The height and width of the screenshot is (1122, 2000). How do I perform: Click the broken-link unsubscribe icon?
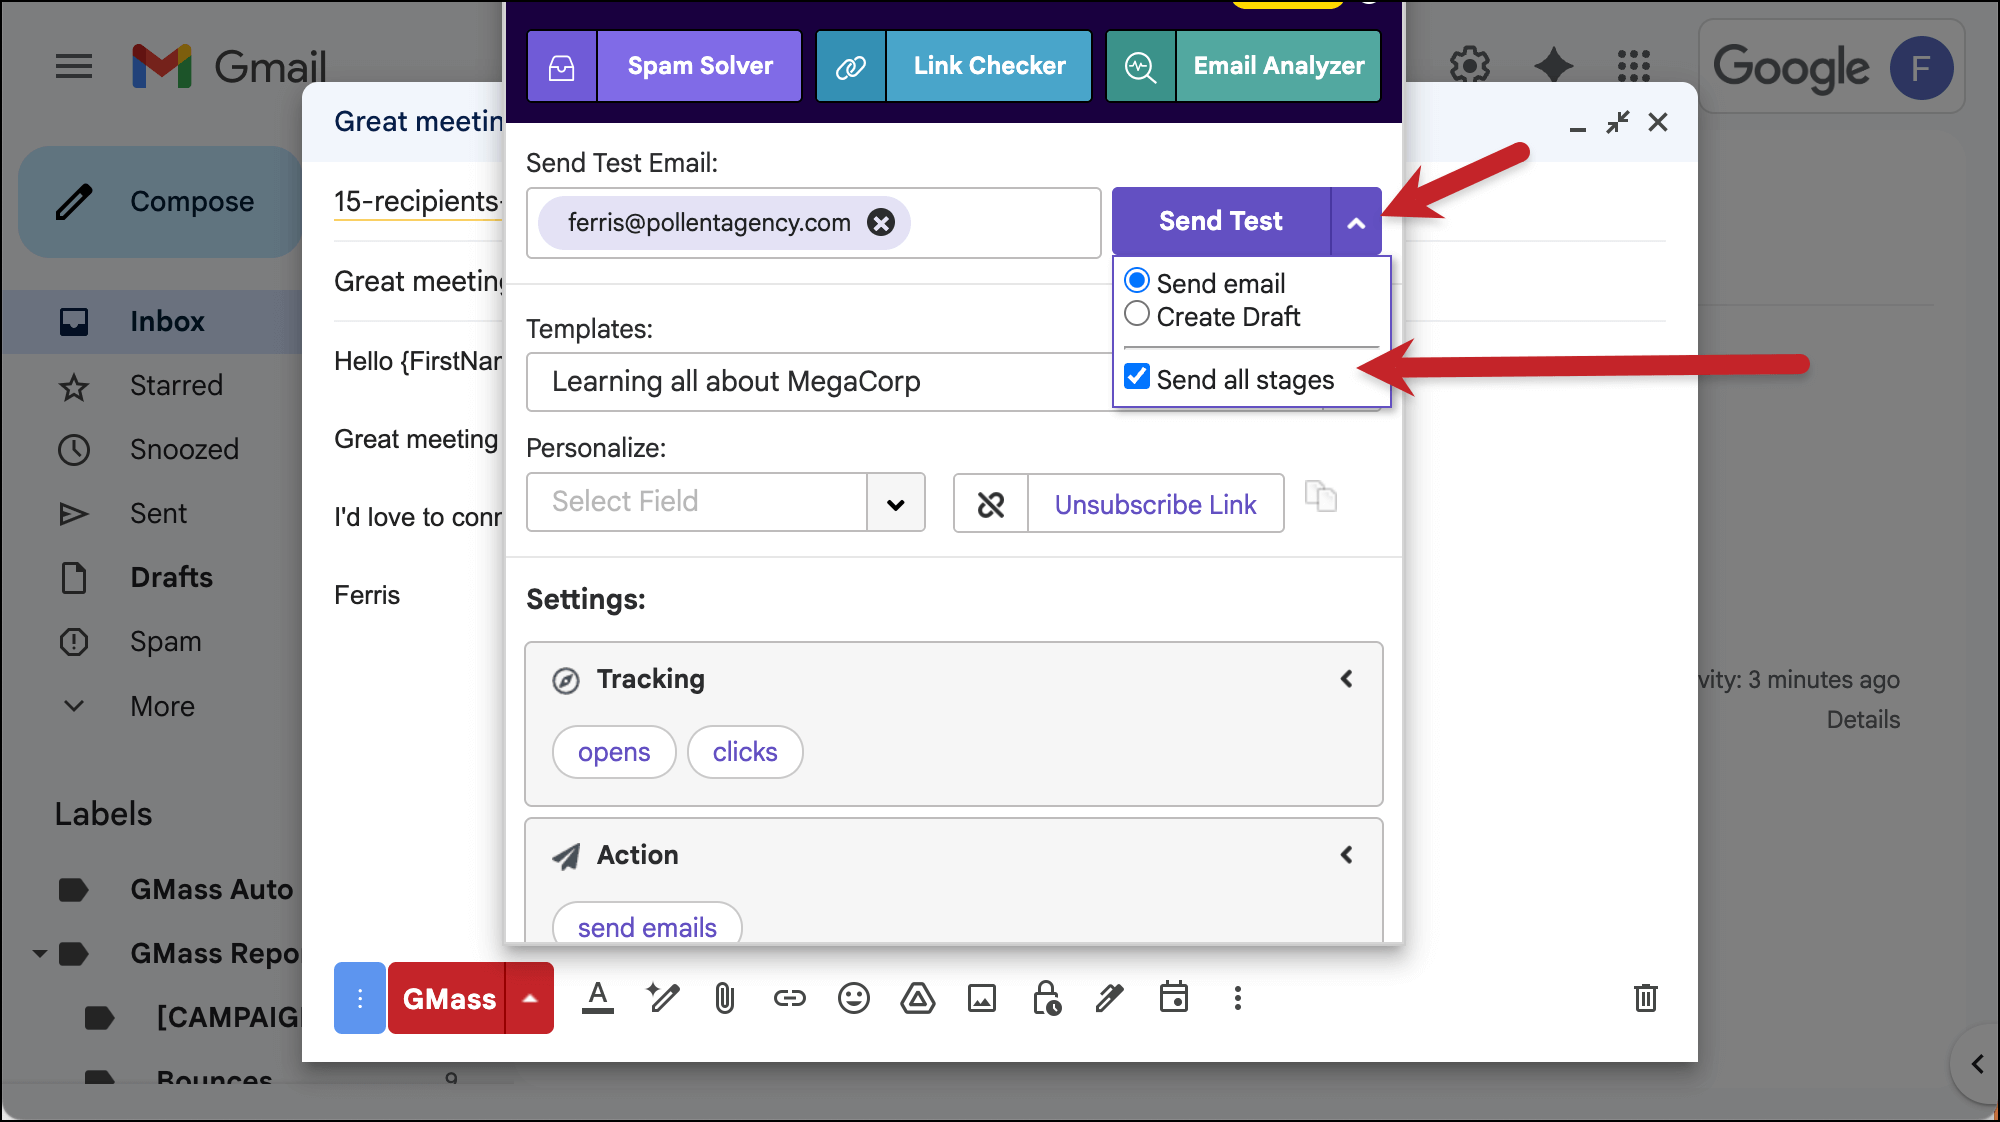(x=991, y=504)
